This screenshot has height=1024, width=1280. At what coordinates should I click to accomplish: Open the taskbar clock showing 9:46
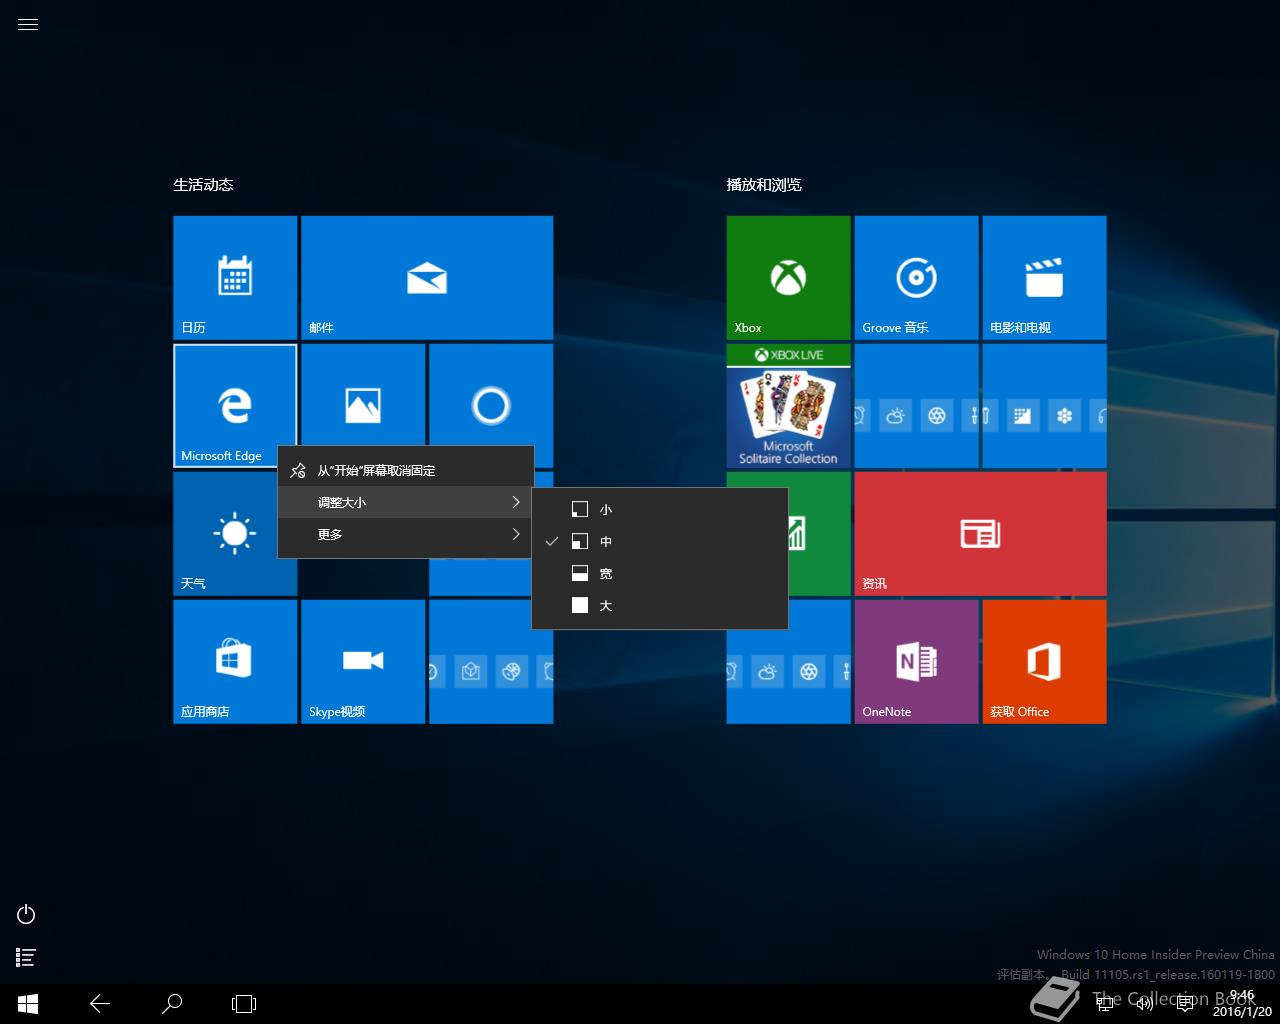tap(1242, 1004)
